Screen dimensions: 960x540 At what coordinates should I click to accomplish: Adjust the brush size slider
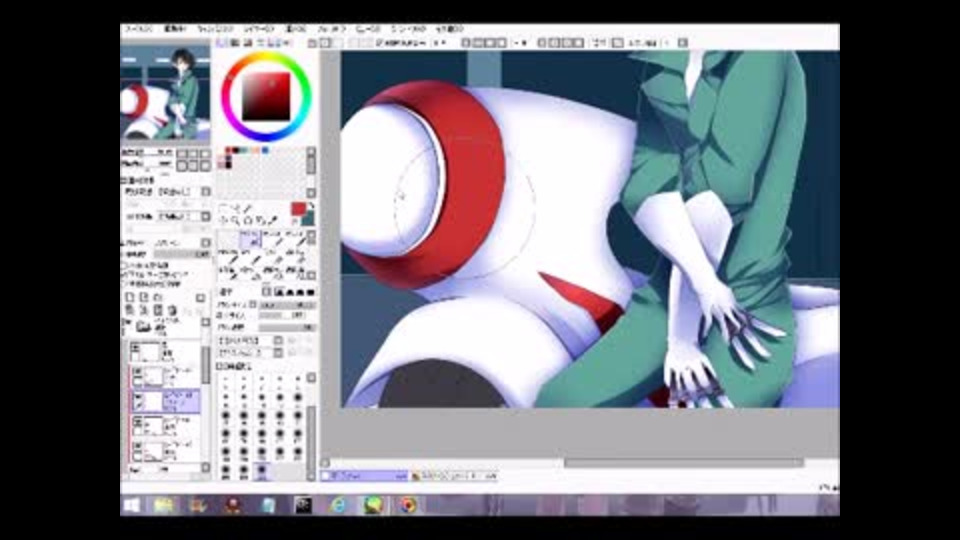tap(288, 304)
